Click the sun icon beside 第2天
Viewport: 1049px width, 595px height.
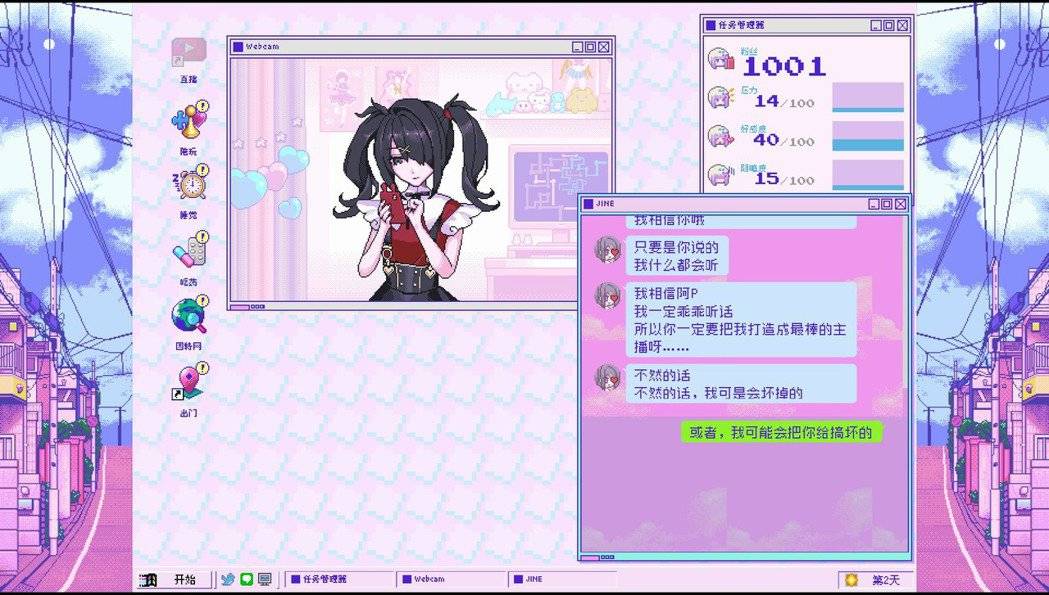(x=851, y=579)
